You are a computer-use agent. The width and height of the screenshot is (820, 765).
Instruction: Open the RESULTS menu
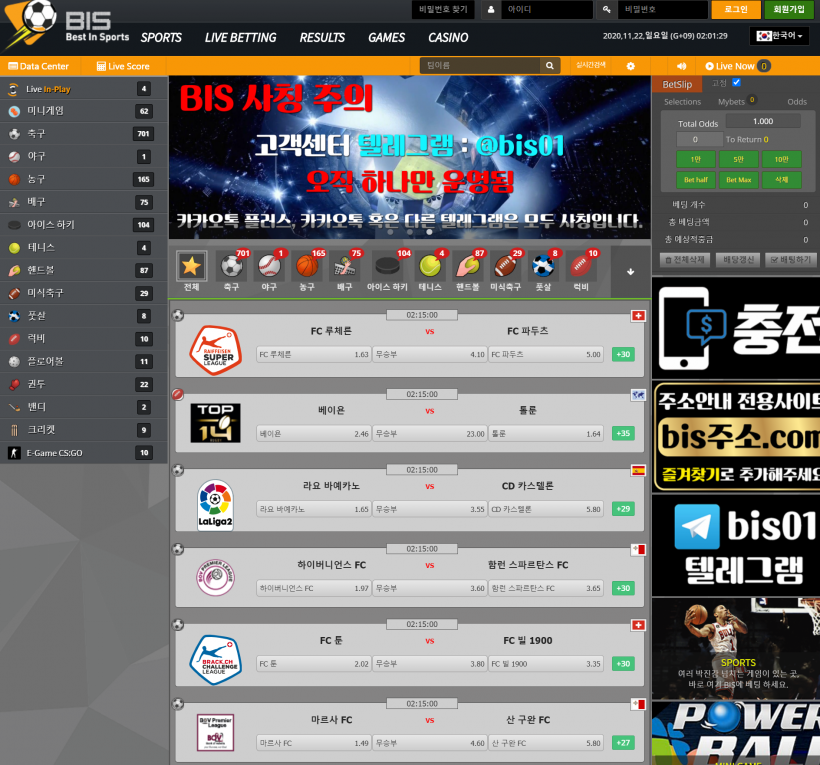pos(322,38)
